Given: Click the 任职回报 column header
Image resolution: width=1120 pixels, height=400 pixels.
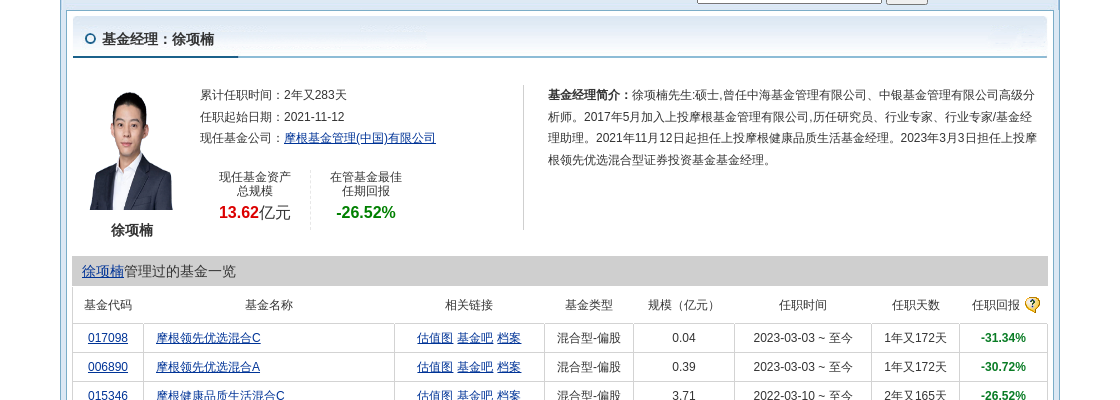Looking at the screenshot, I should (x=996, y=305).
